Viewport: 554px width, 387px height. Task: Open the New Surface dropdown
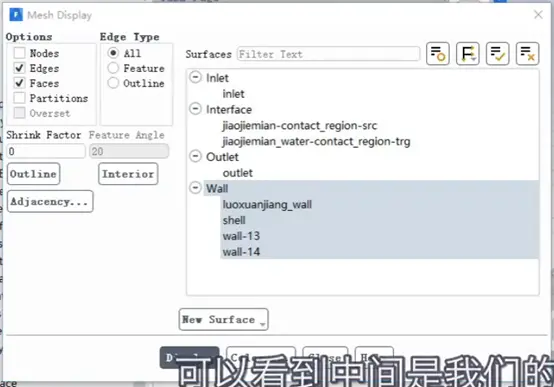point(223,319)
